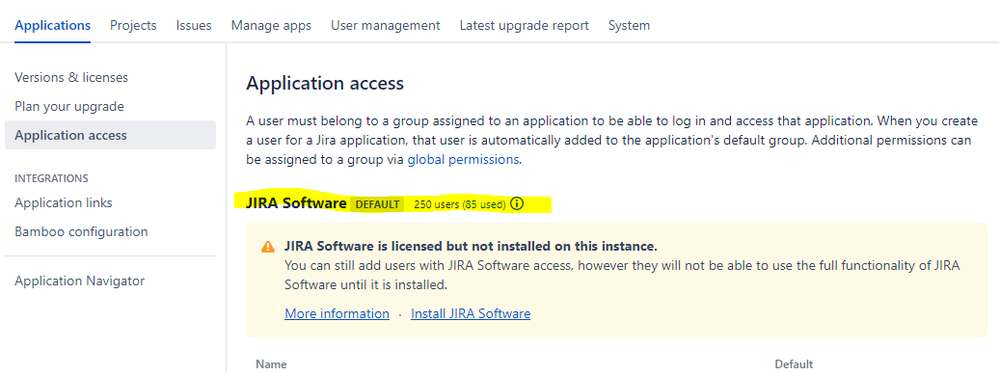Click the INTEGRATIONS section label
The width and height of the screenshot is (999, 373).
tap(52, 179)
